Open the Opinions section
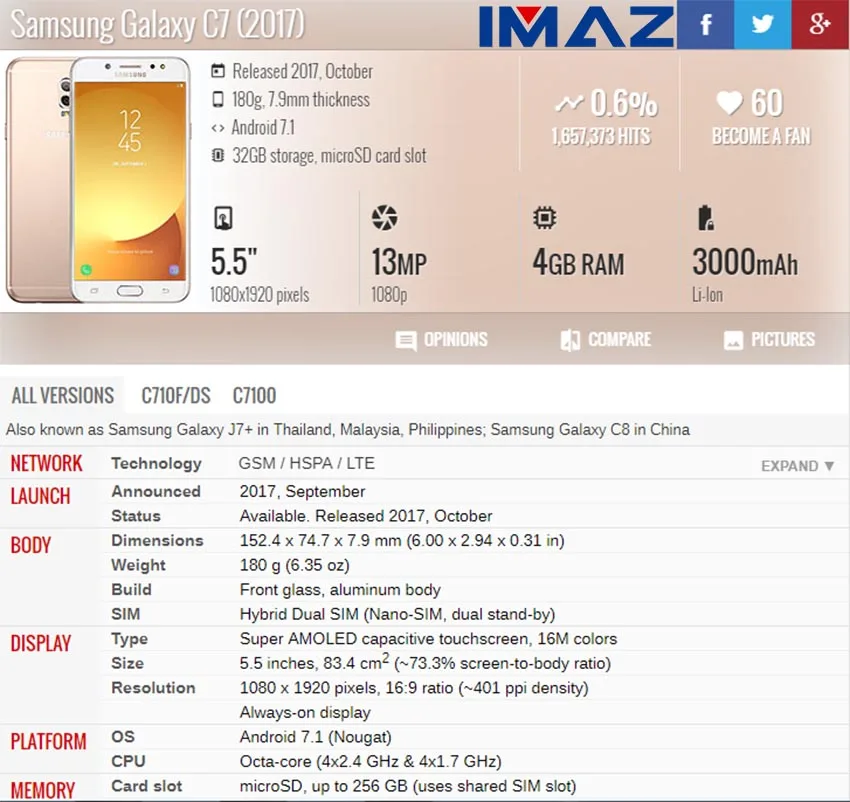 pyautogui.click(x=455, y=340)
